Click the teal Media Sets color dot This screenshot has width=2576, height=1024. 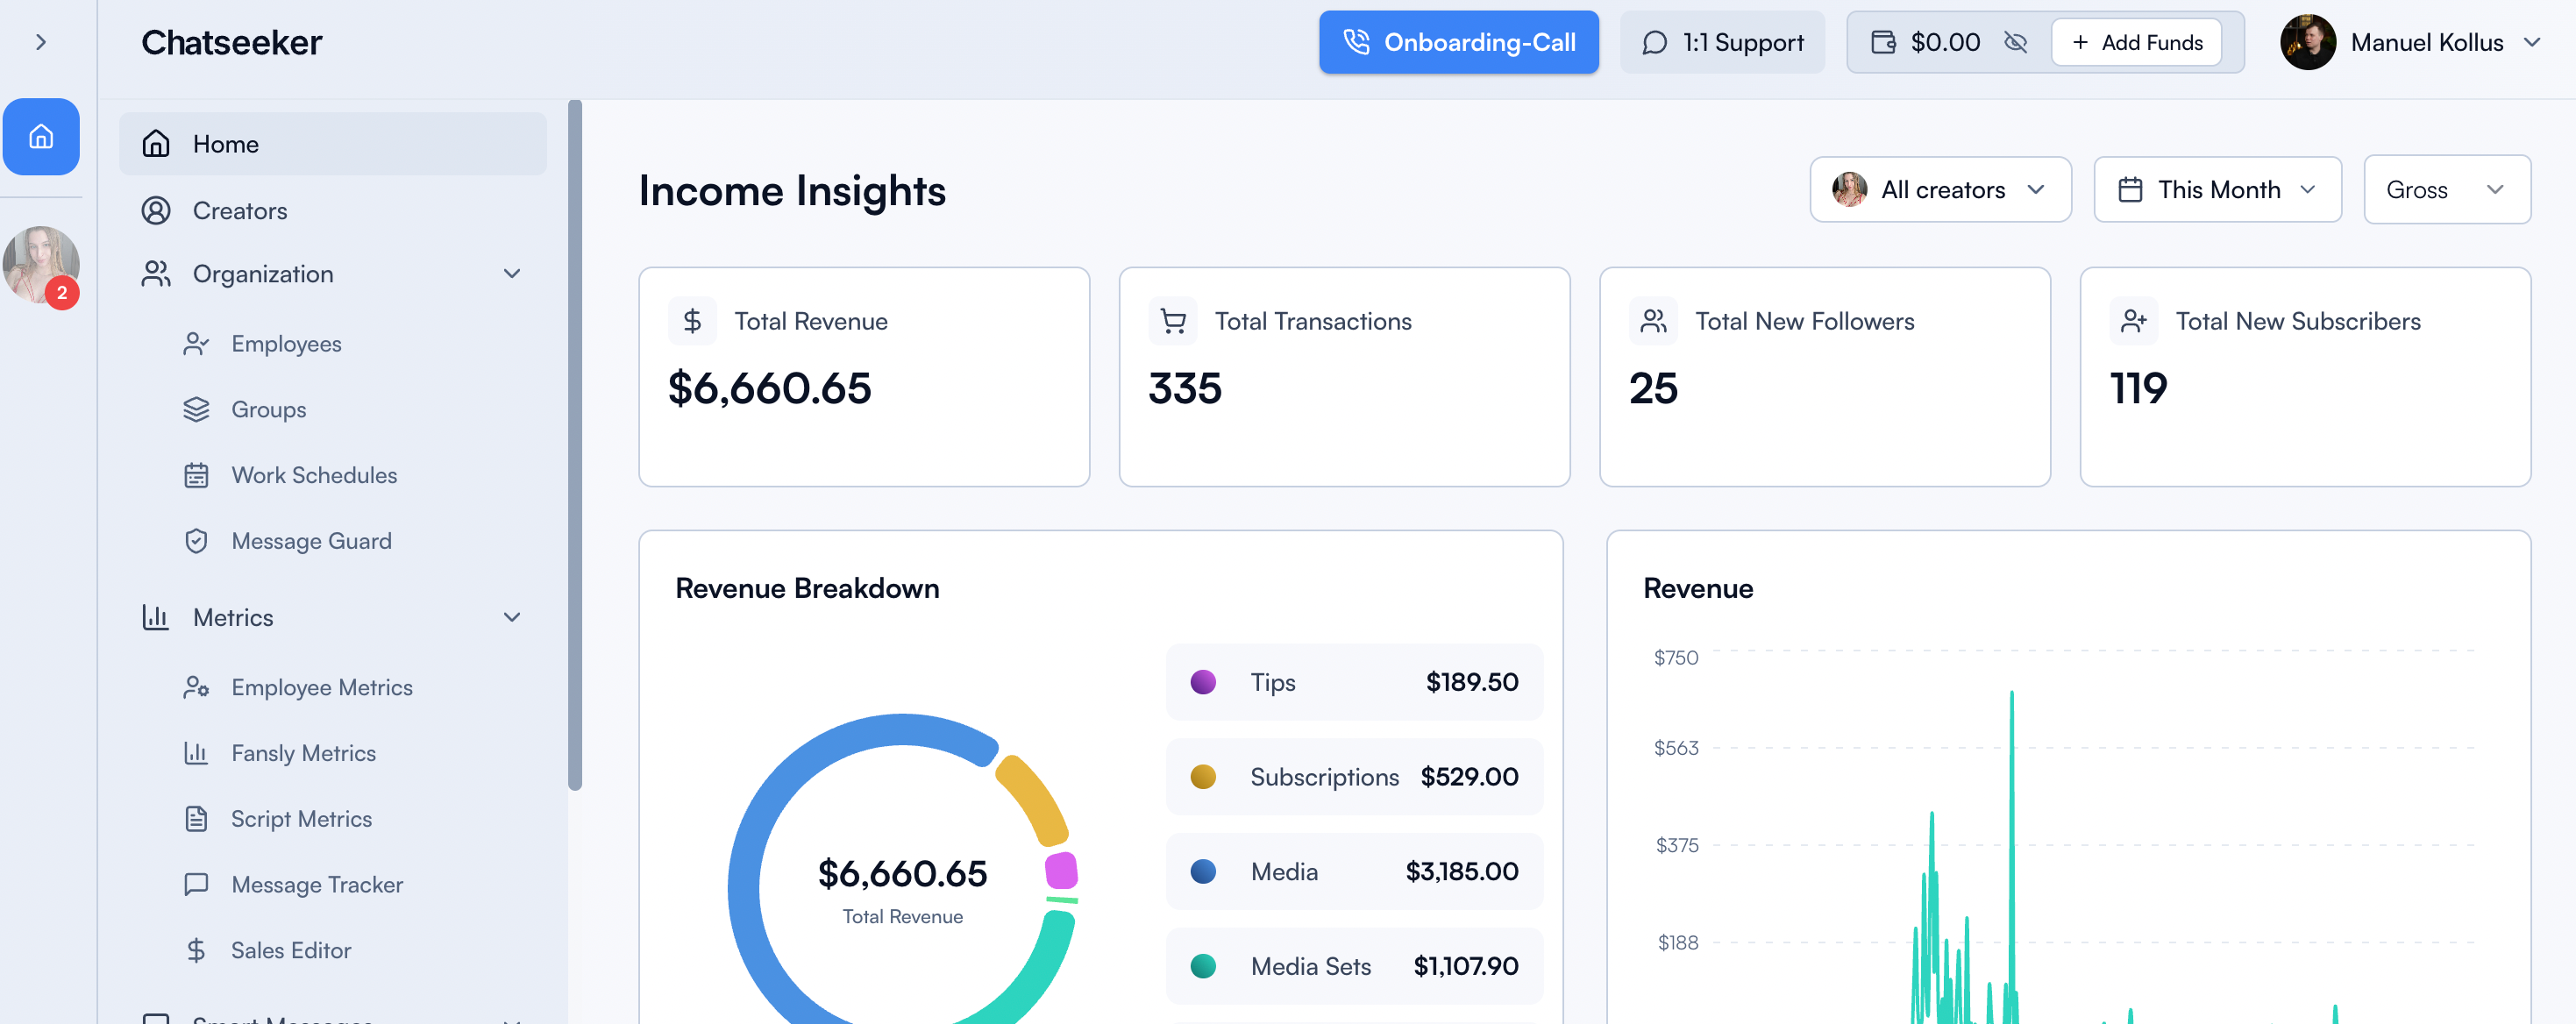point(1203,966)
